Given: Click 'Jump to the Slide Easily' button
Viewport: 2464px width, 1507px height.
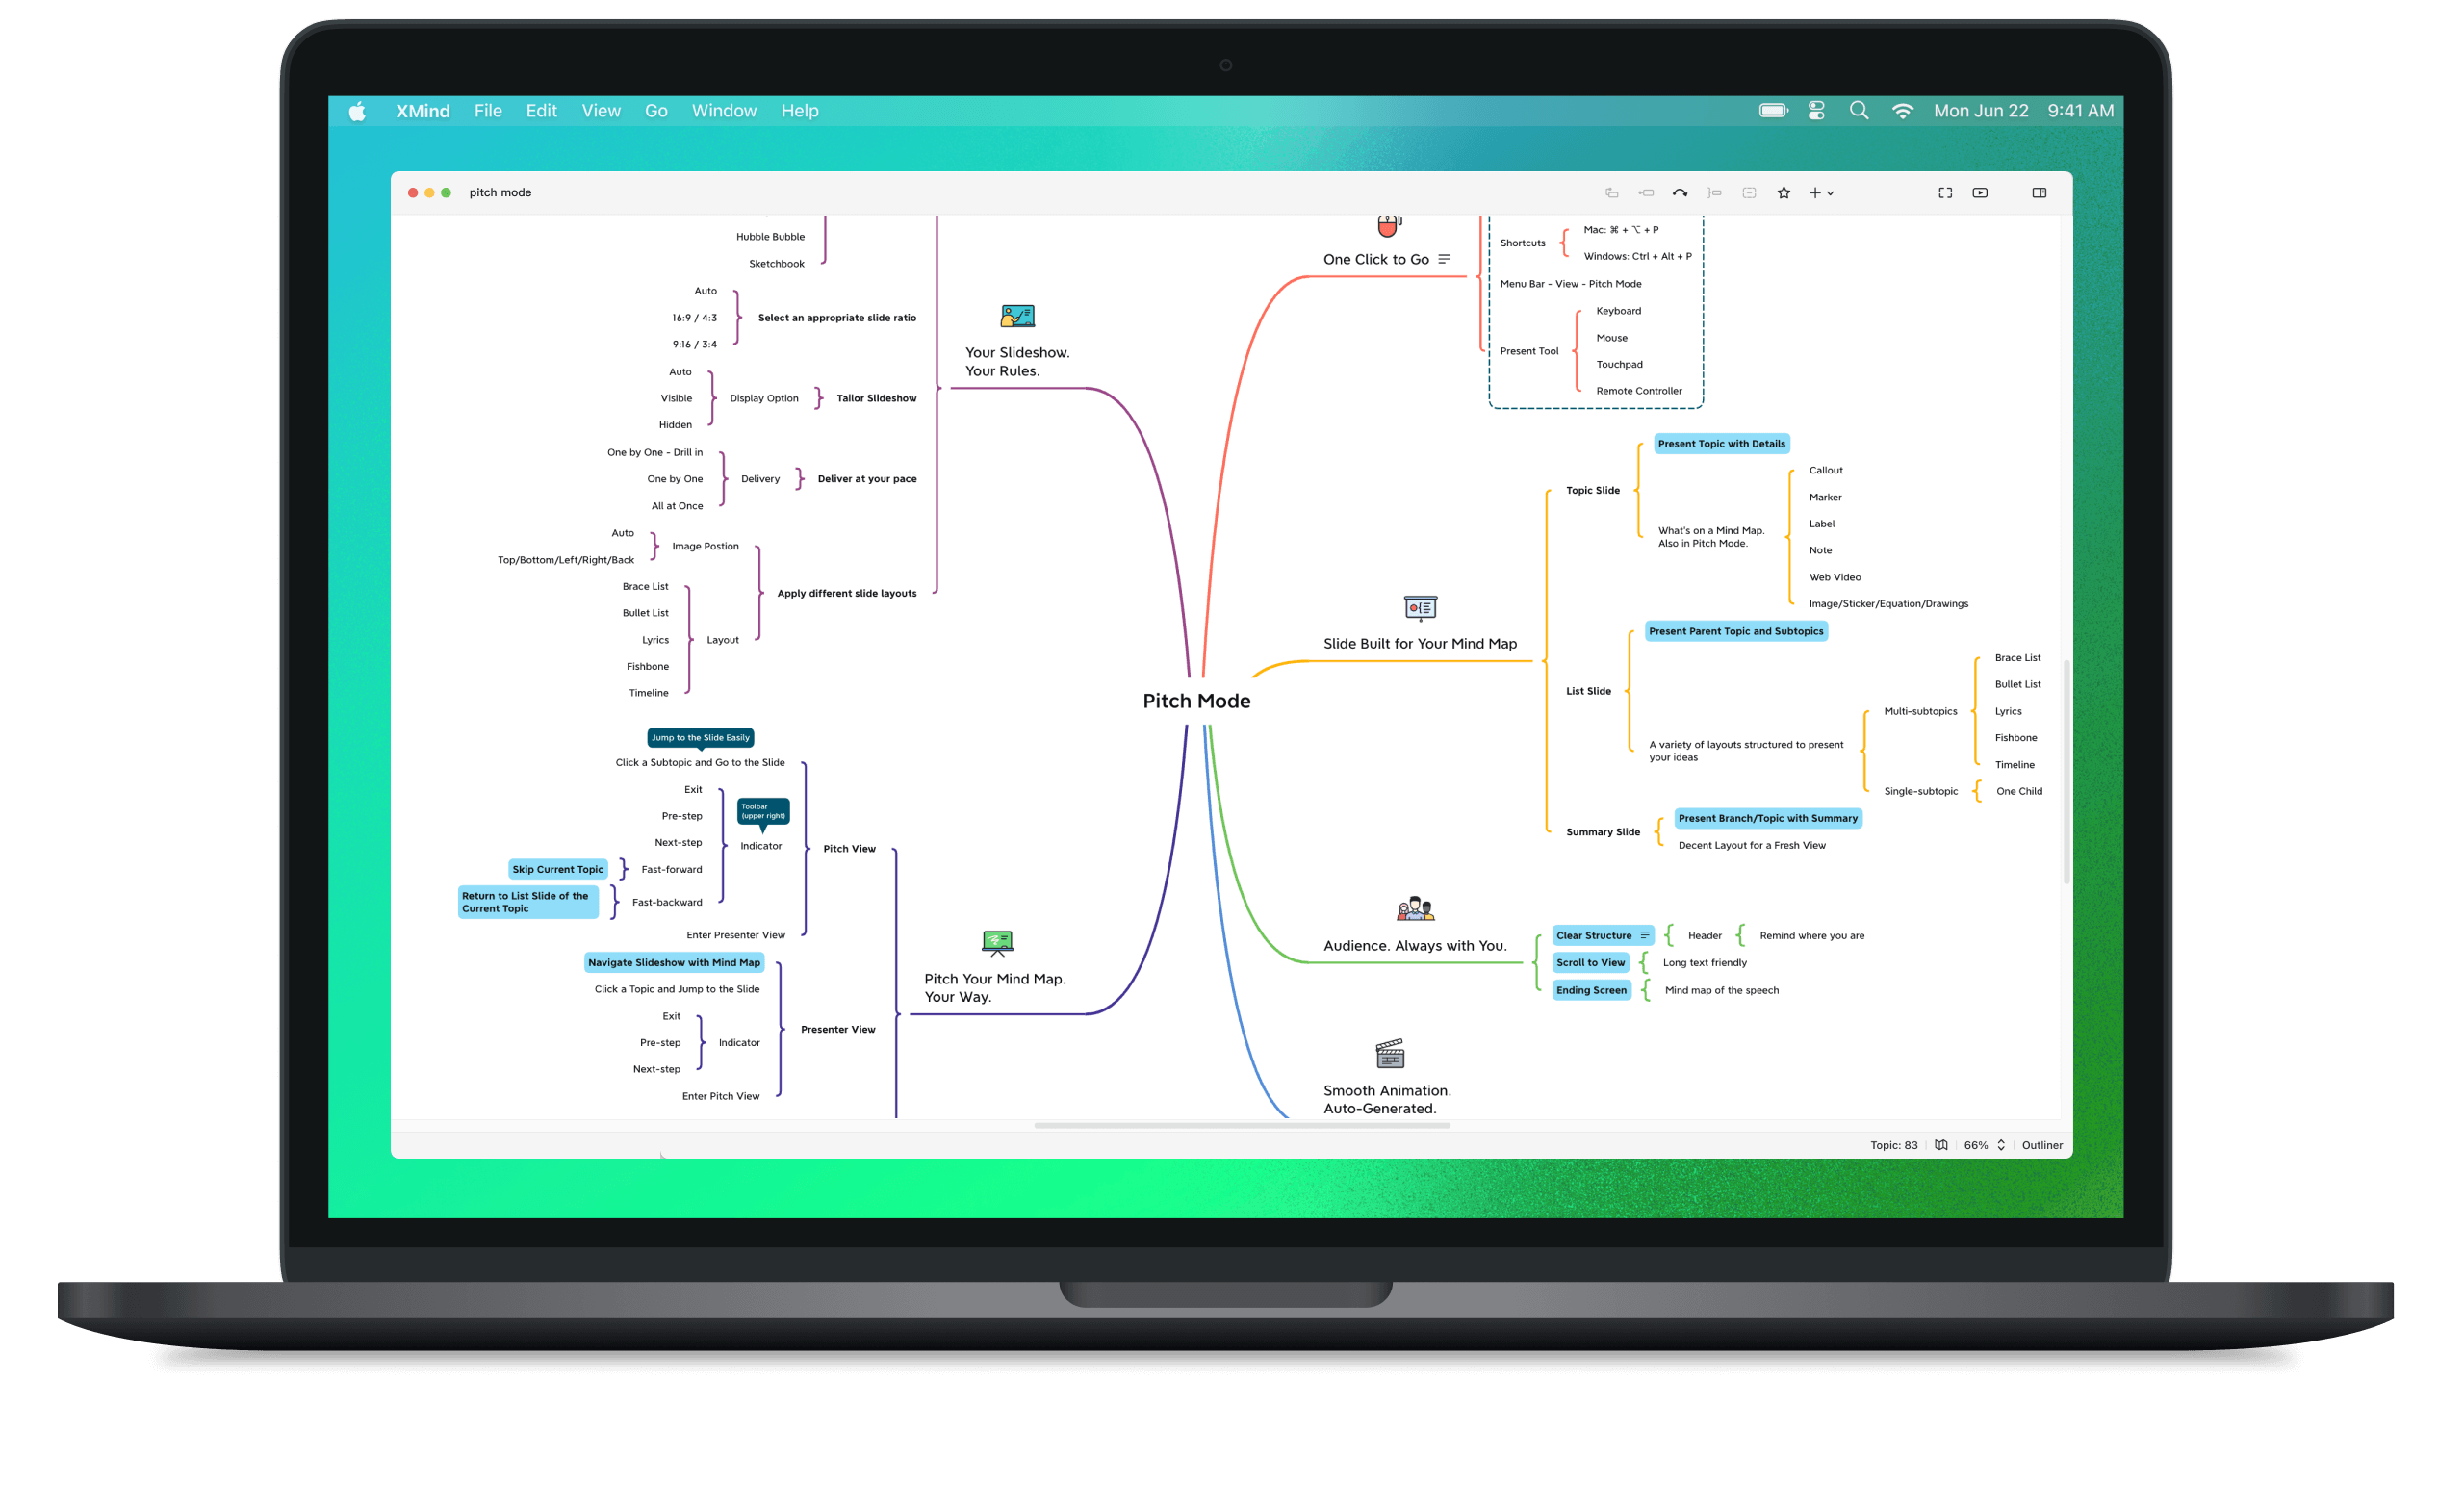Looking at the screenshot, I should click(699, 736).
